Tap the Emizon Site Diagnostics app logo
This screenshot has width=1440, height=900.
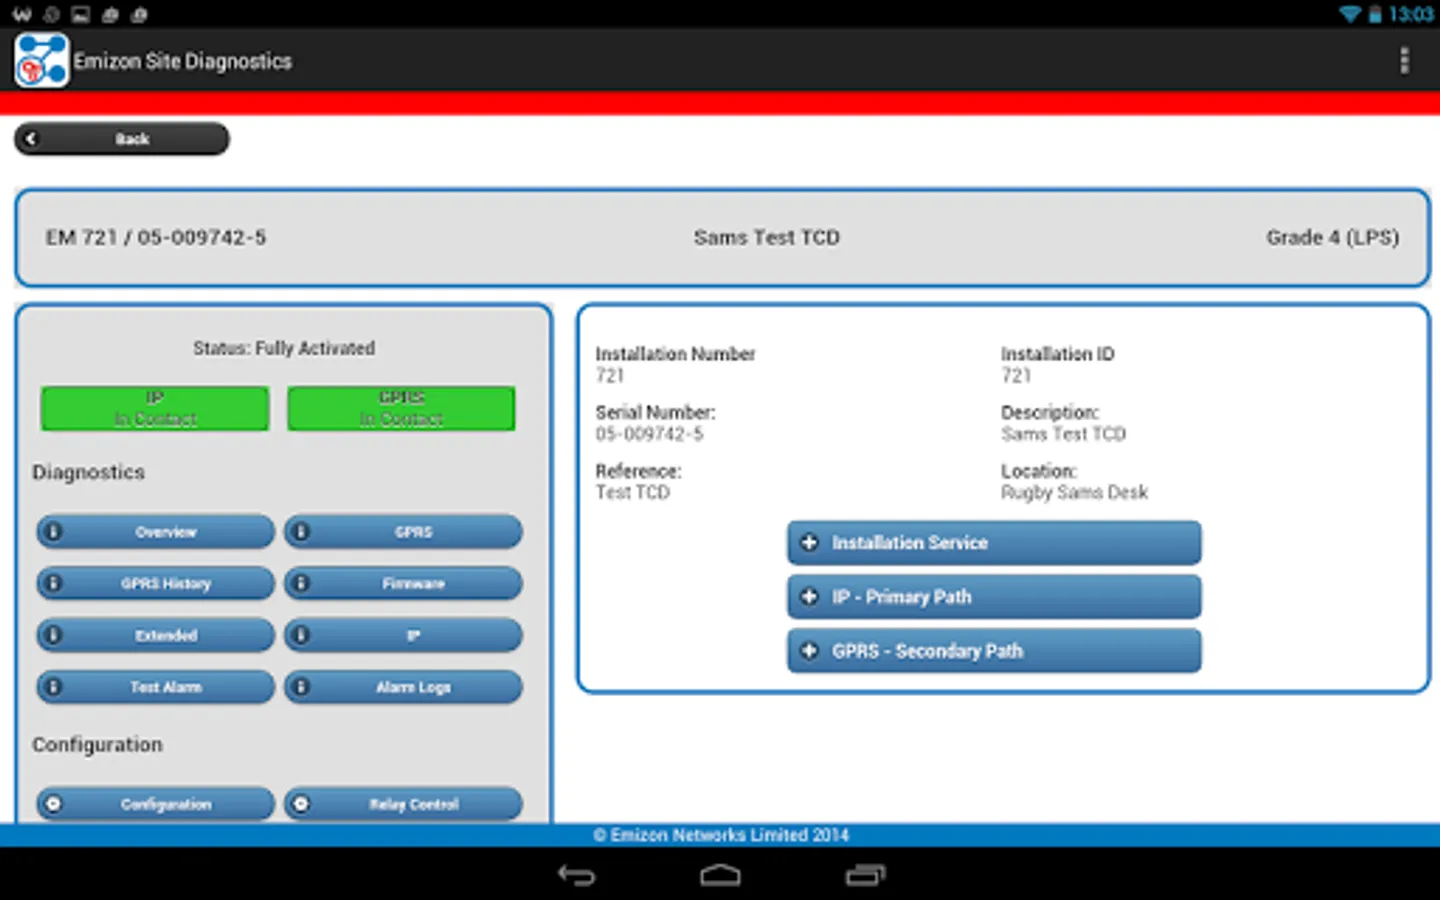(x=42, y=60)
